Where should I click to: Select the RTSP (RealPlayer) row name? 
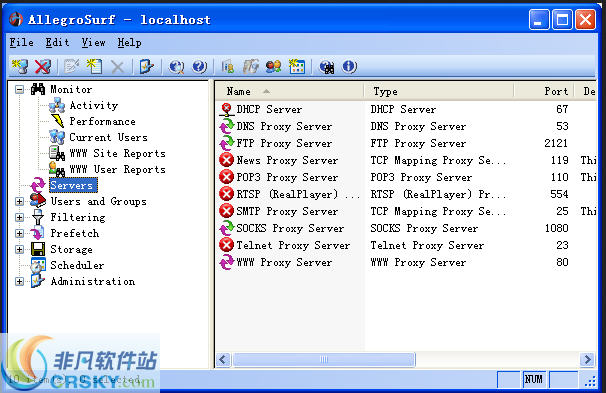click(x=298, y=194)
